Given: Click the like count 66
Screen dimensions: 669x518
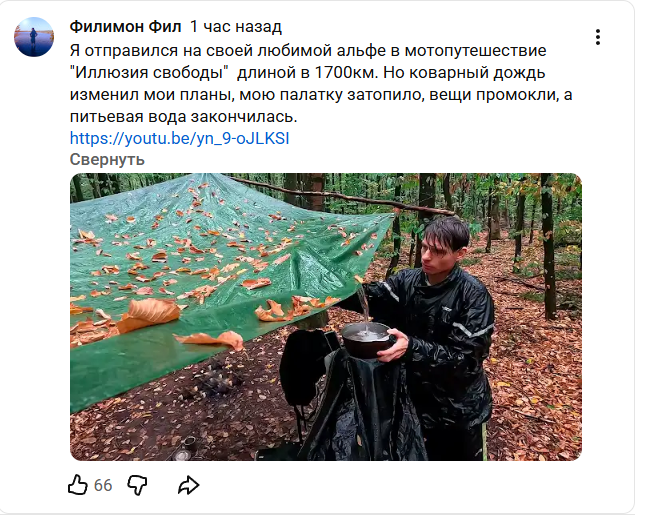Looking at the screenshot, I should (103, 485).
